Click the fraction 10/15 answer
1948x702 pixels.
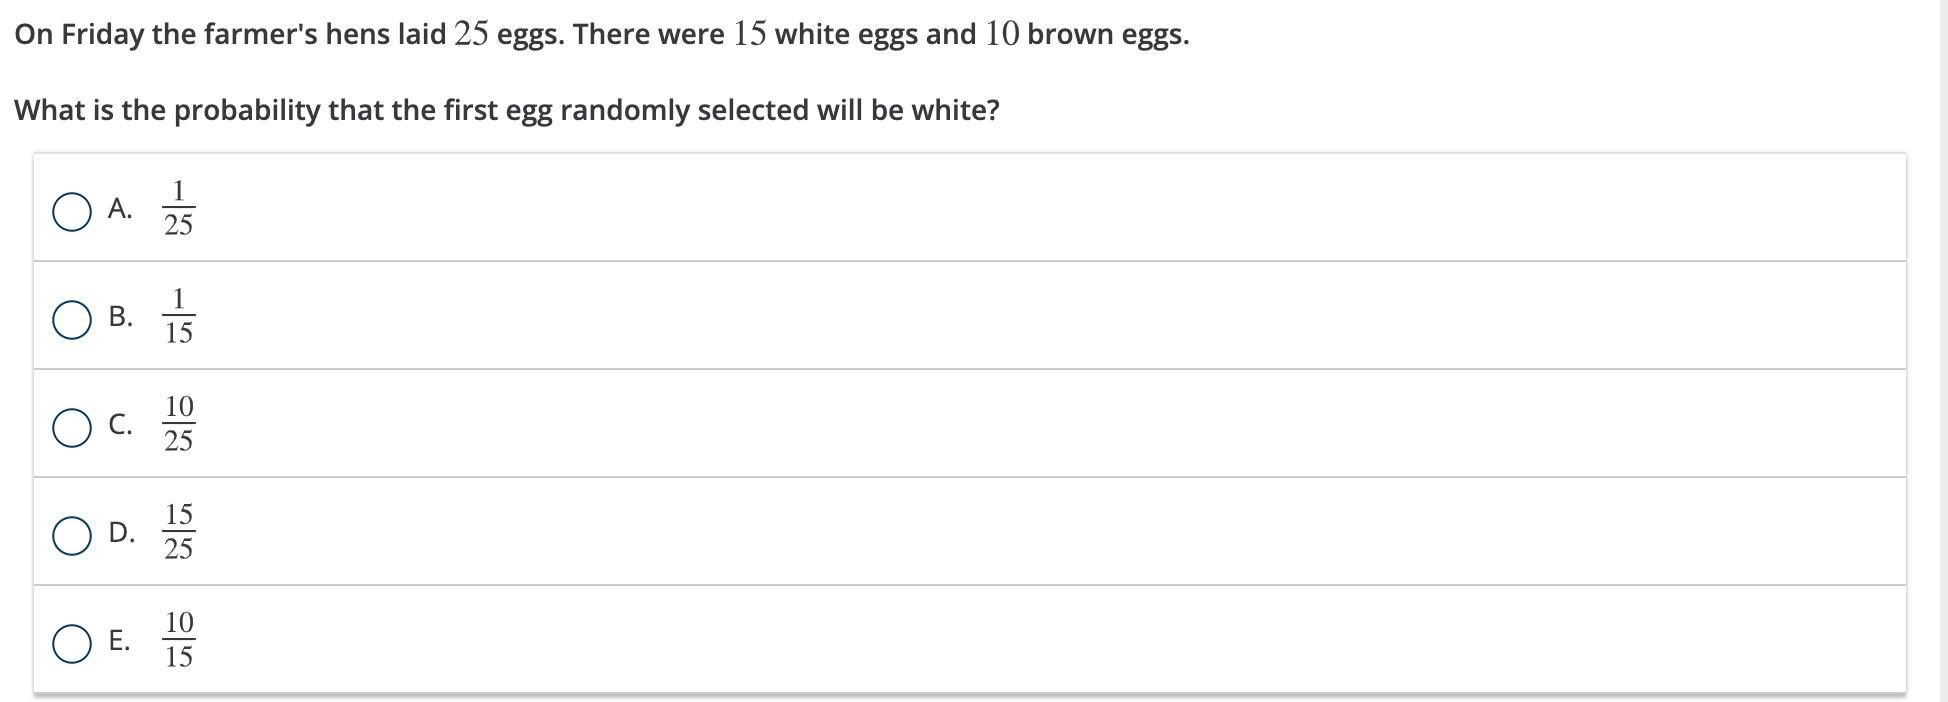coord(178,640)
